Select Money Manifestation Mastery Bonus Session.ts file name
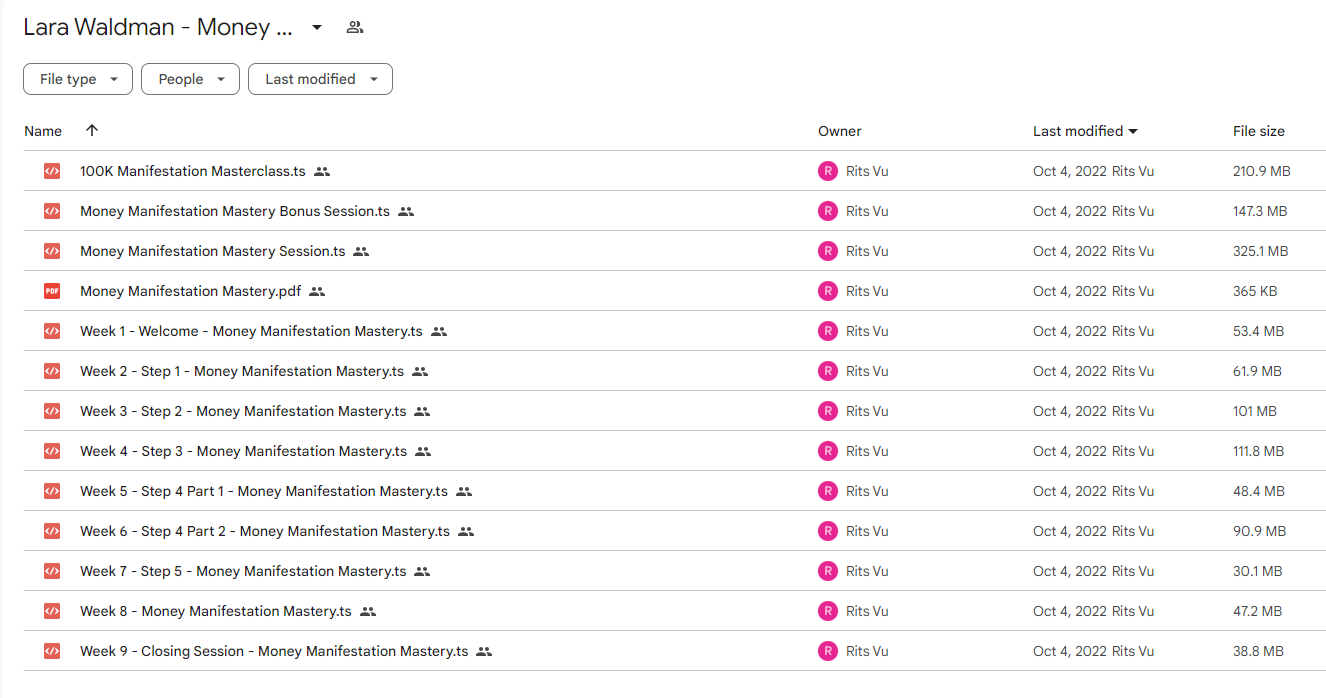The width and height of the screenshot is (1326, 698). click(x=235, y=211)
